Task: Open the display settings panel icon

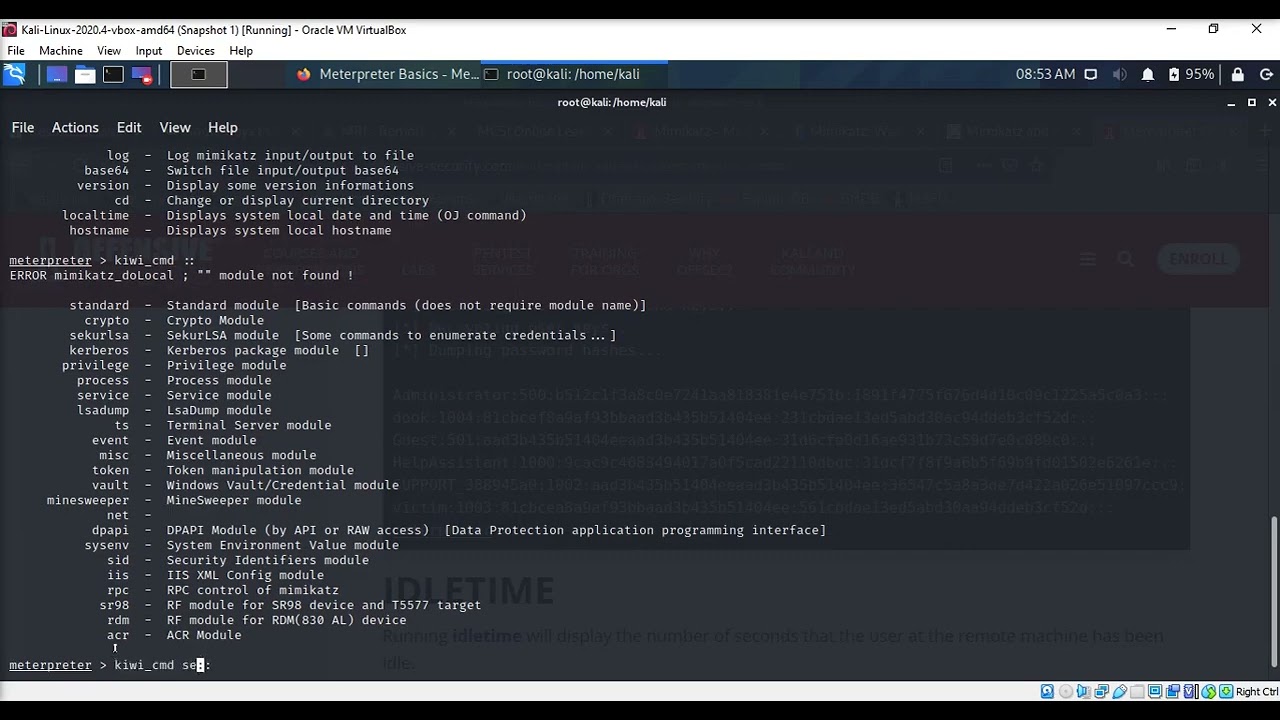Action: point(1091,74)
